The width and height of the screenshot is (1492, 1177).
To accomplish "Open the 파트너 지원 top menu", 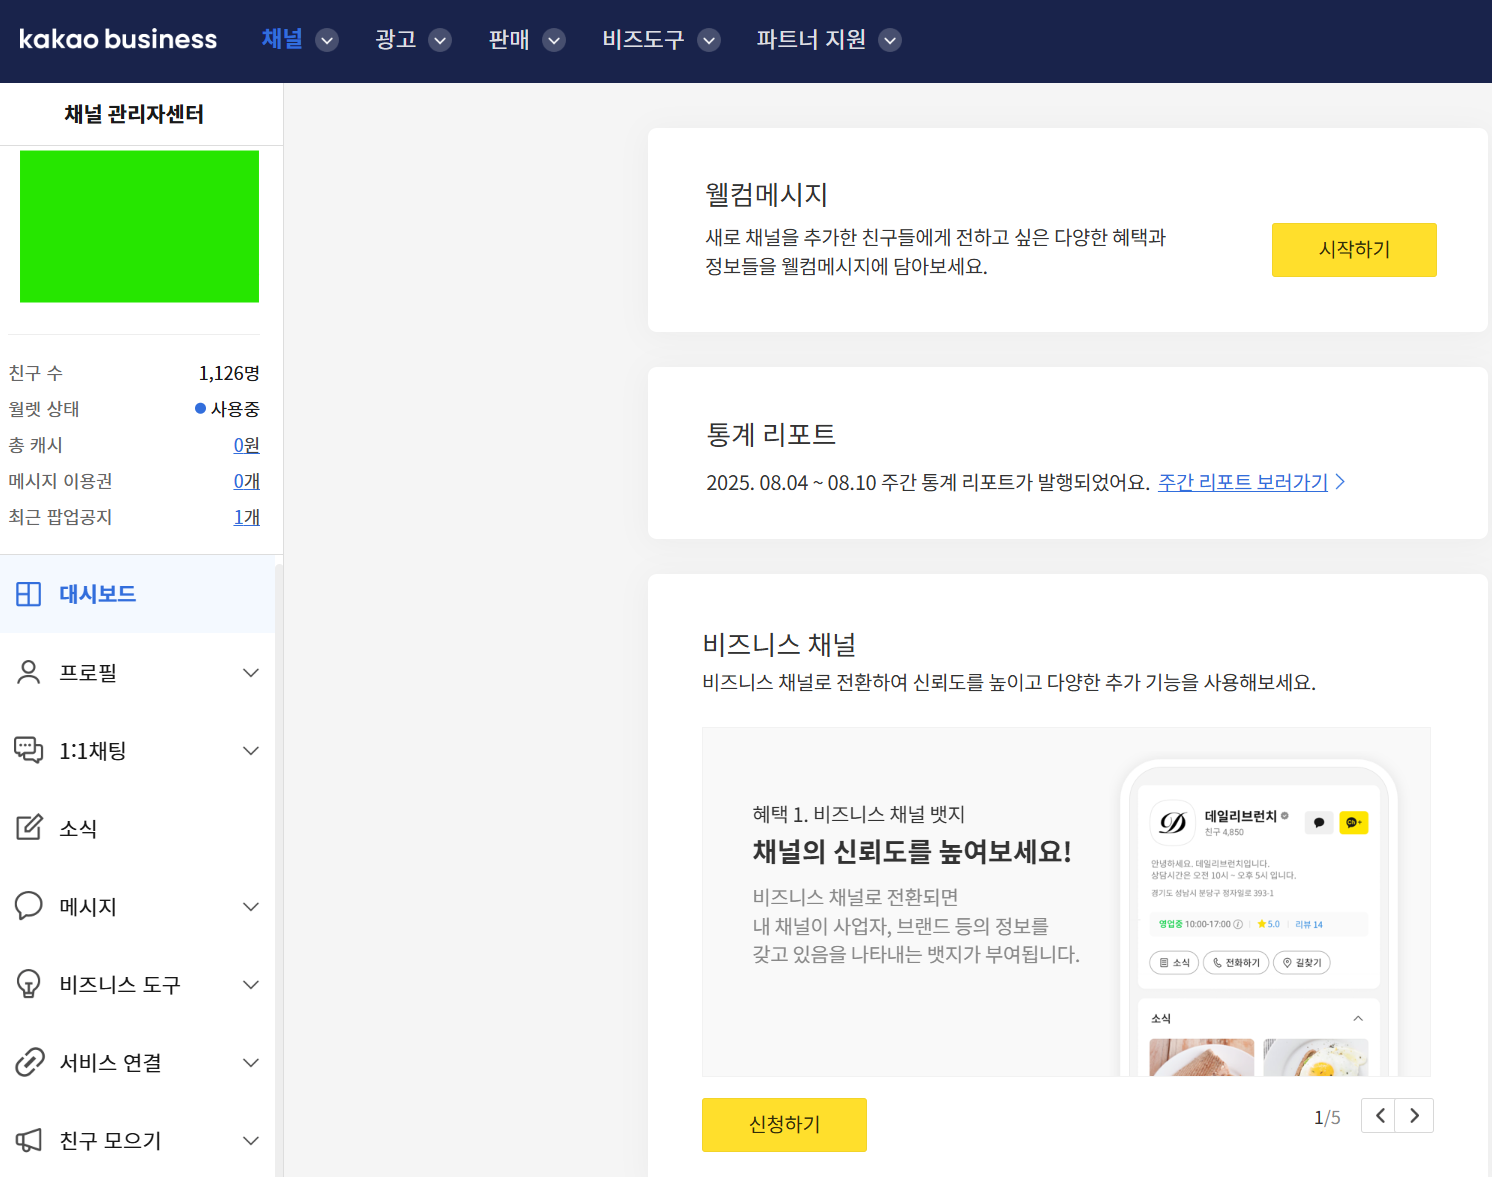I will coord(811,39).
